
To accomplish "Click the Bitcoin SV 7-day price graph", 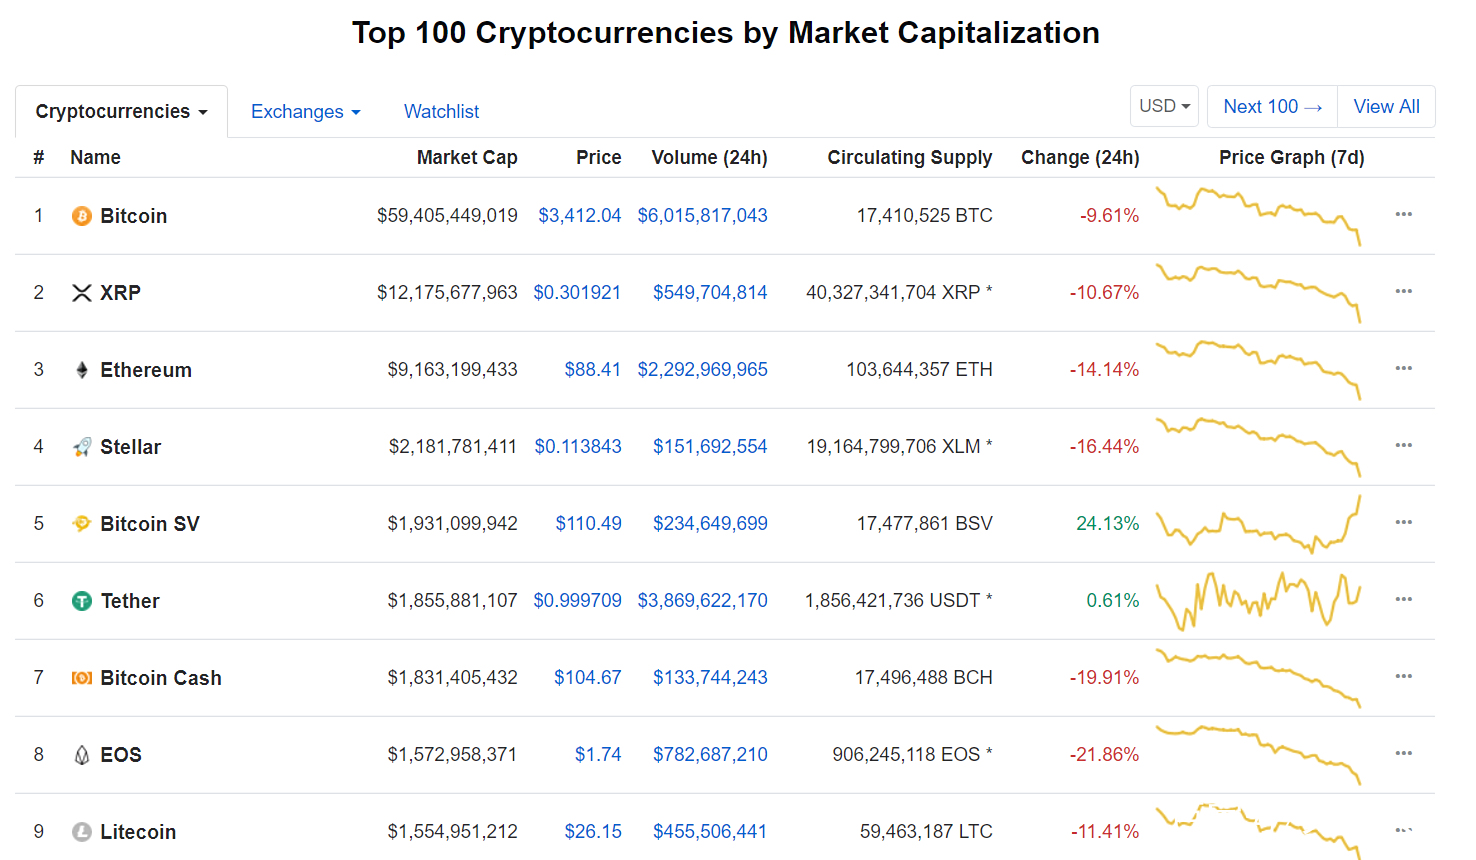I will tap(1258, 524).
